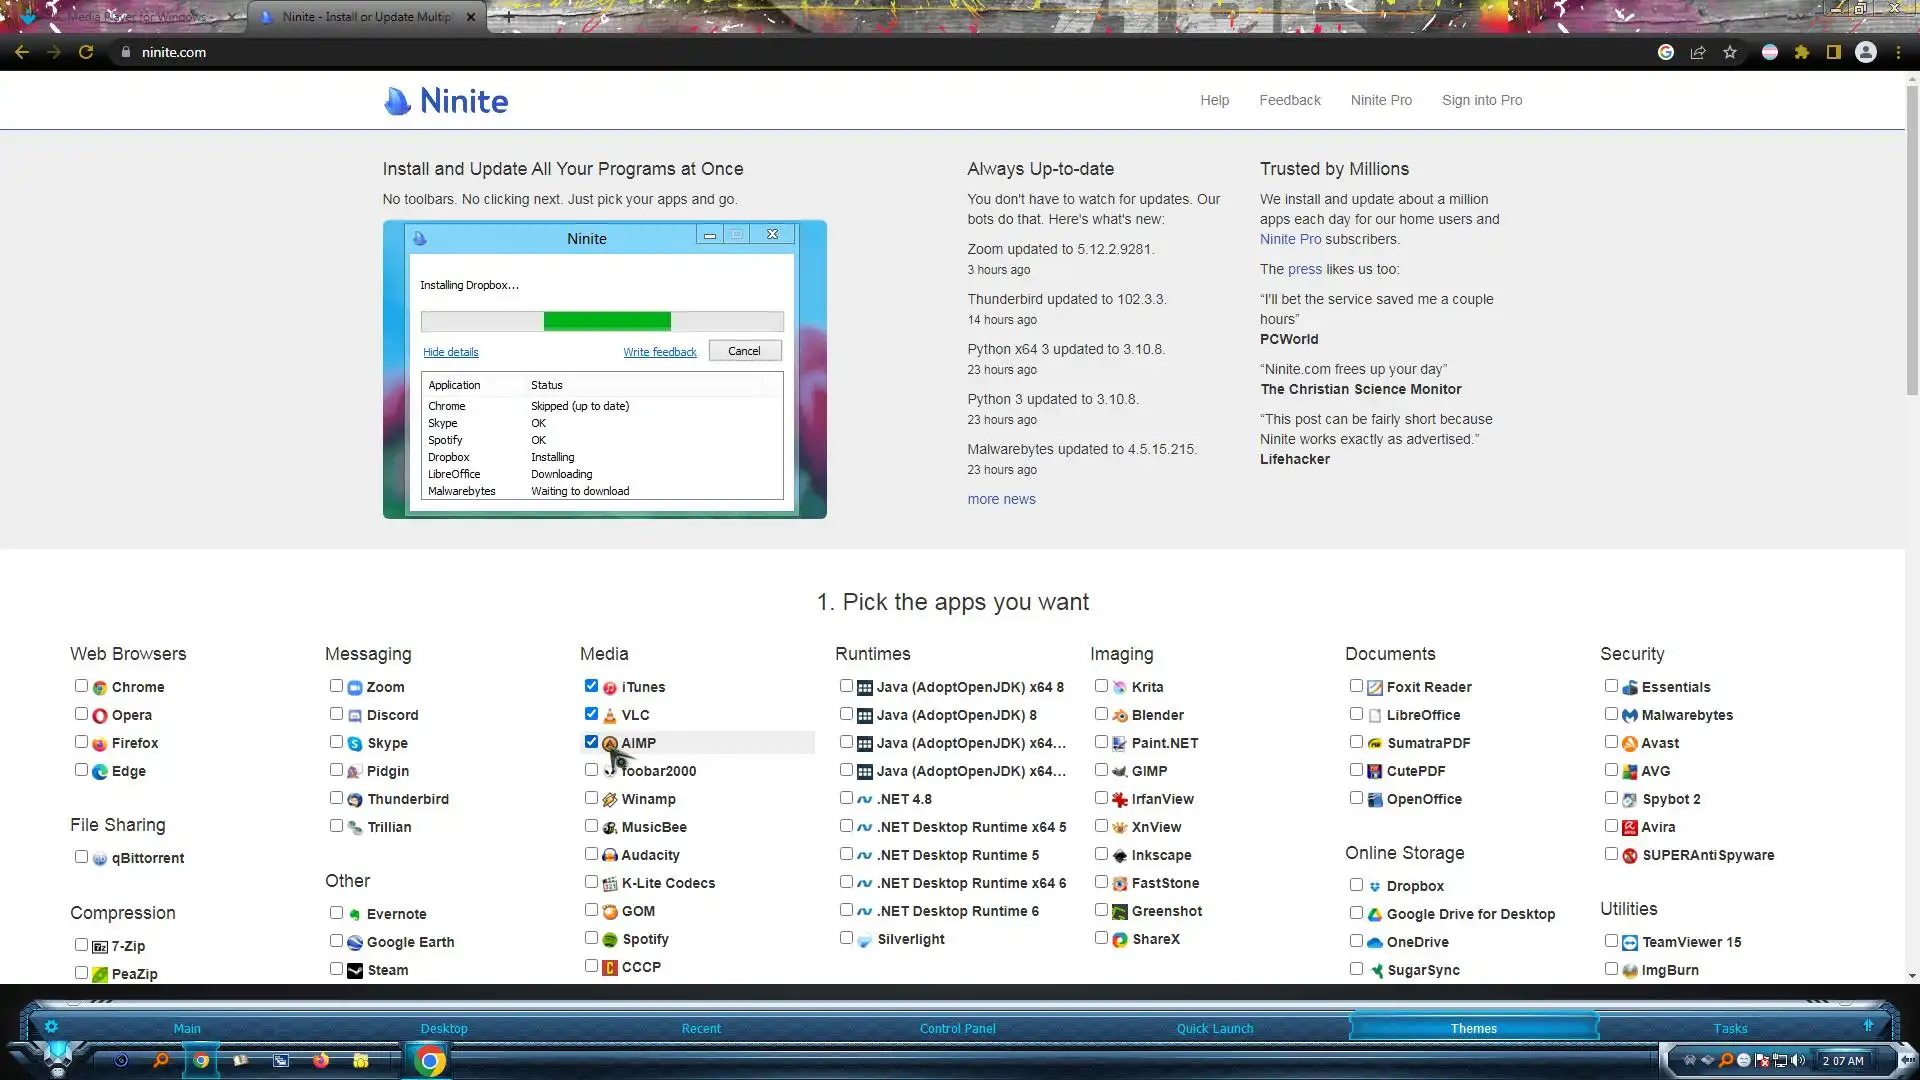Click the Sign into Pro link
This screenshot has width=1920, height=1080.
(x=1481, y=100)
